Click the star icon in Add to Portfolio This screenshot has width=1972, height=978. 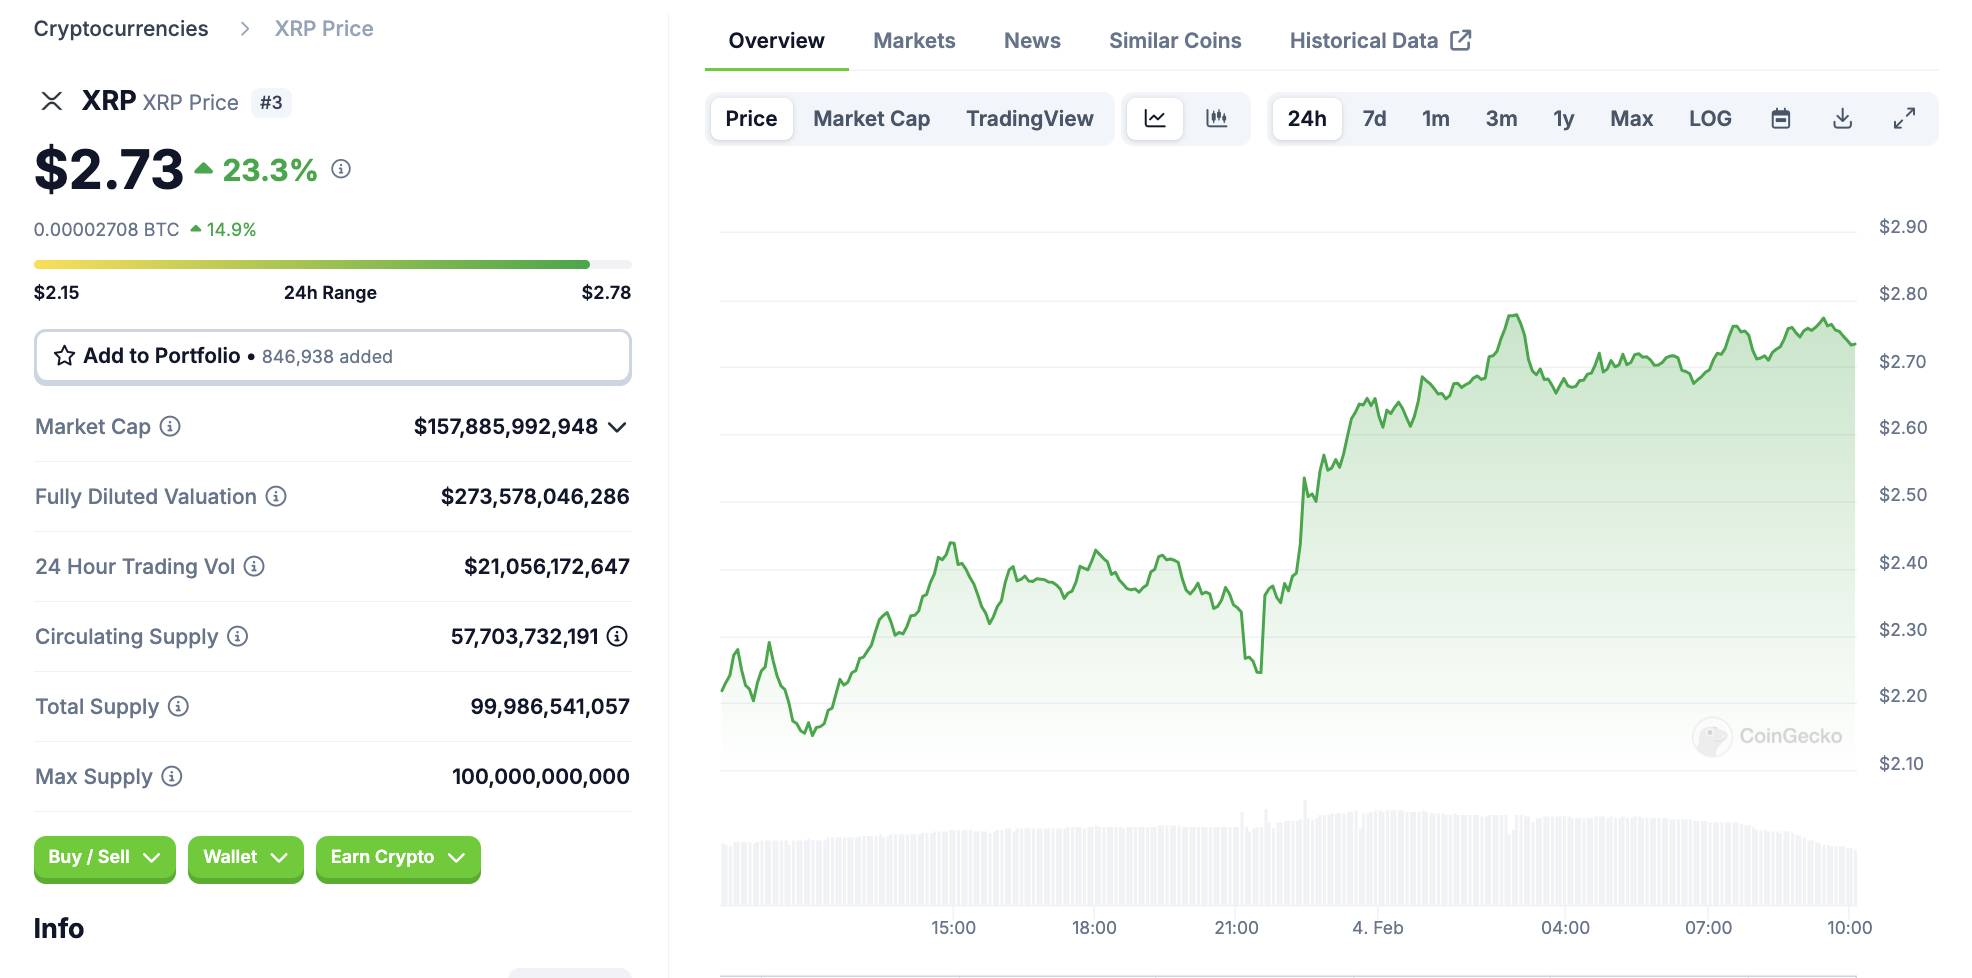(65, 356)
